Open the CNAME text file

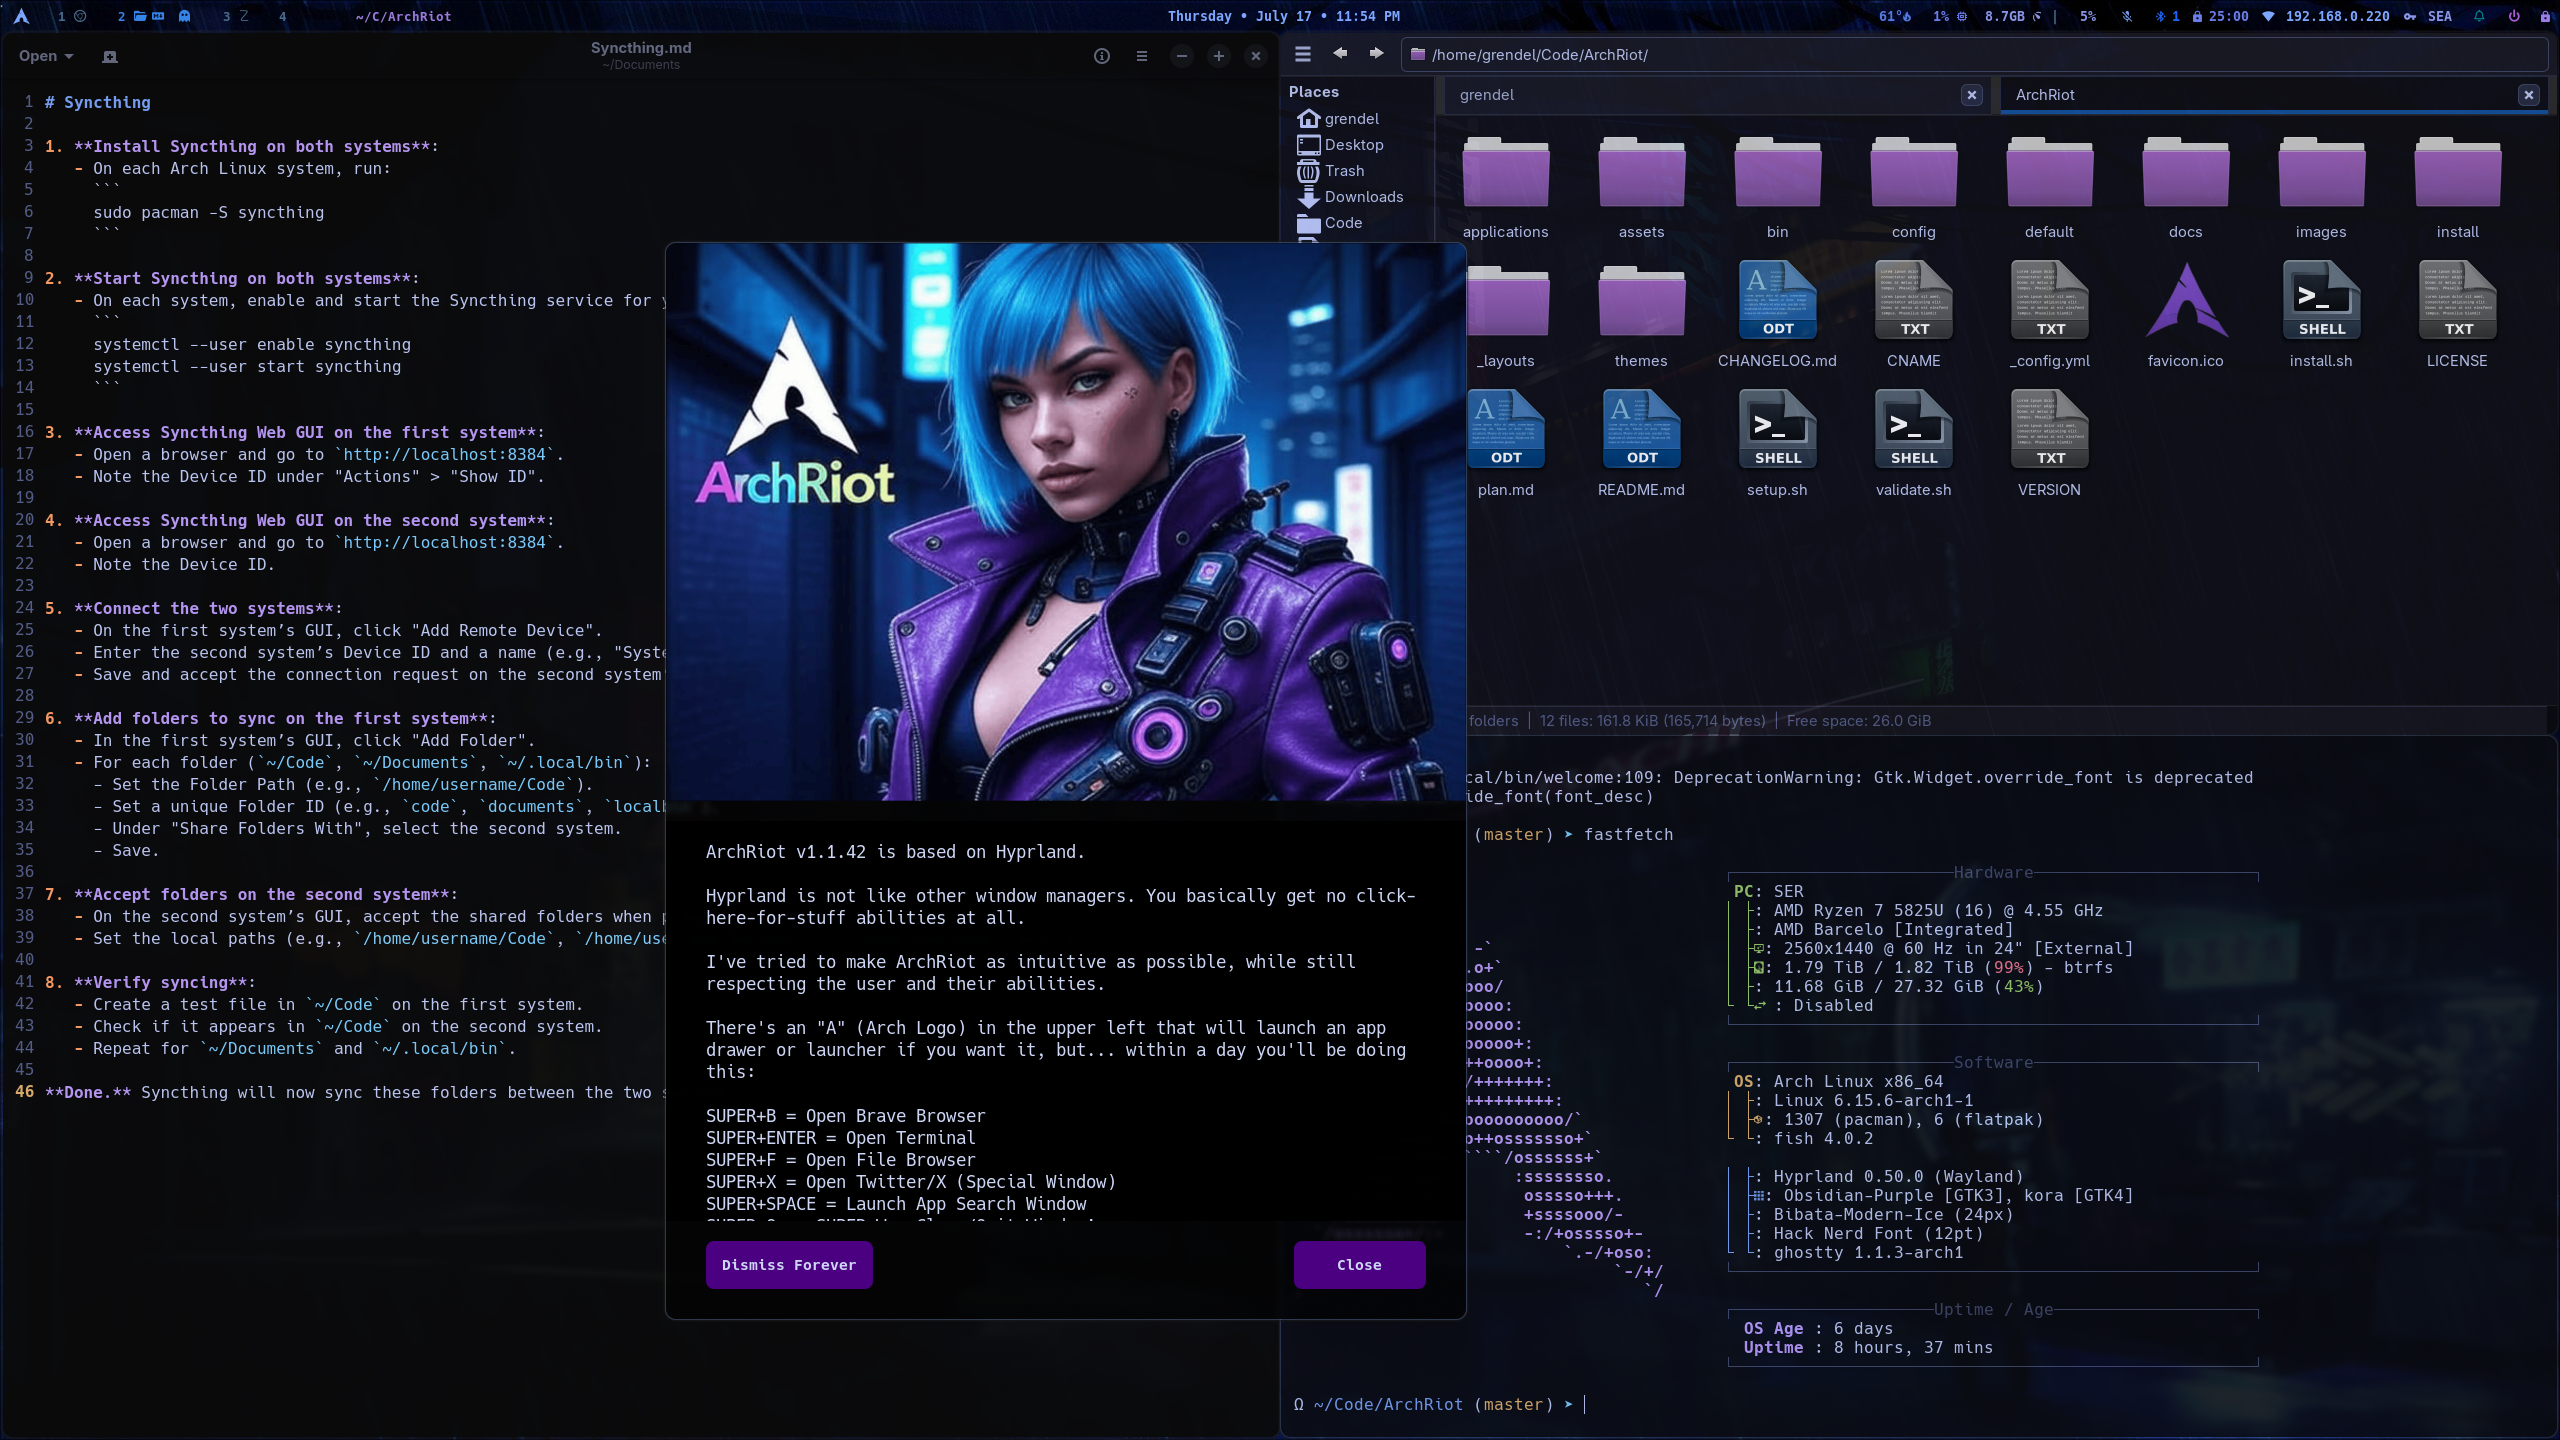click(x=1913, y=314)
